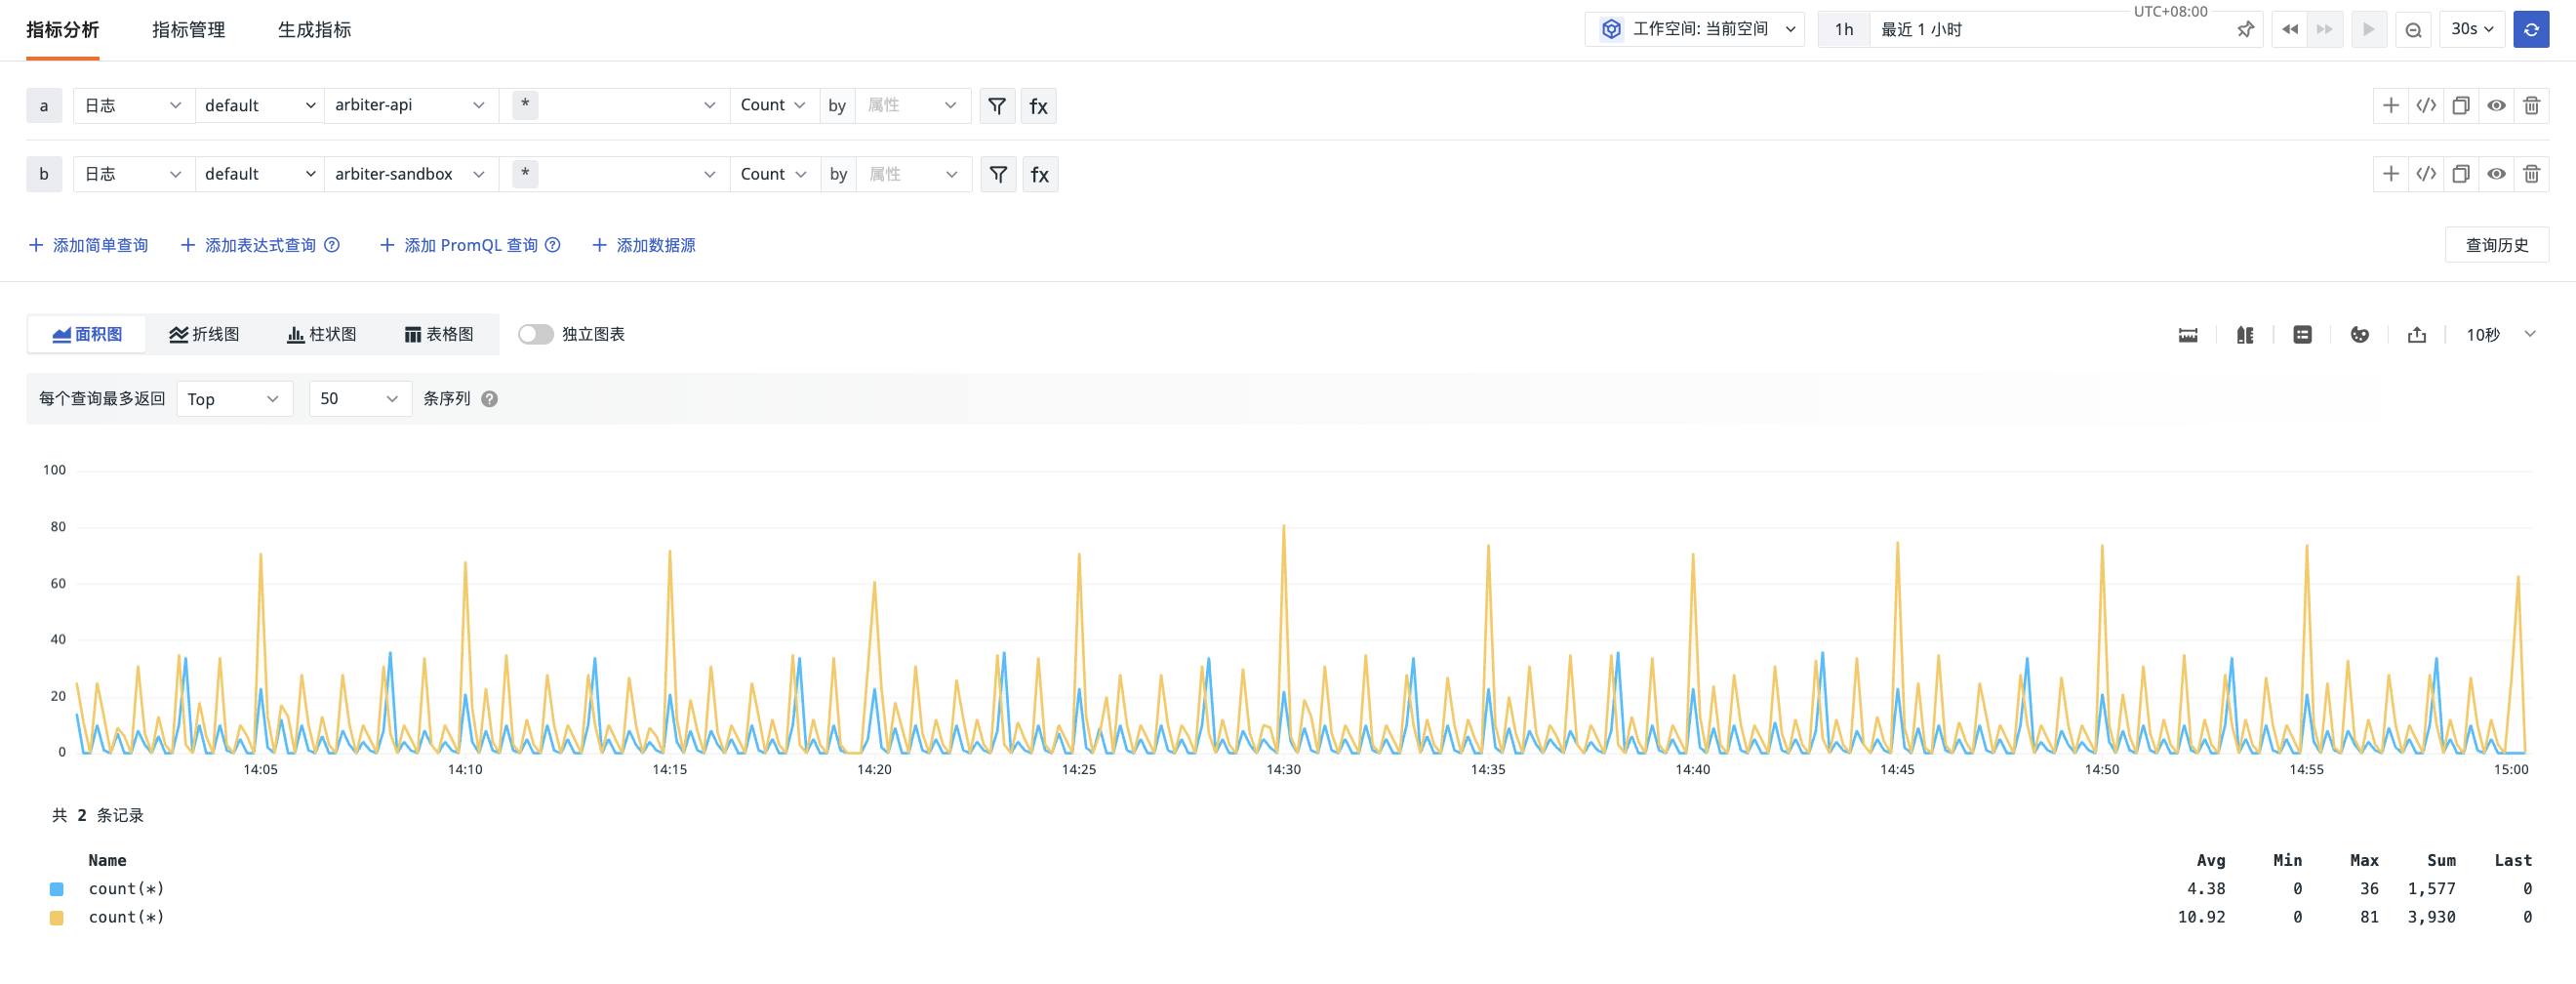
Task: Click 添加简单查询 link
Action: 89,245
